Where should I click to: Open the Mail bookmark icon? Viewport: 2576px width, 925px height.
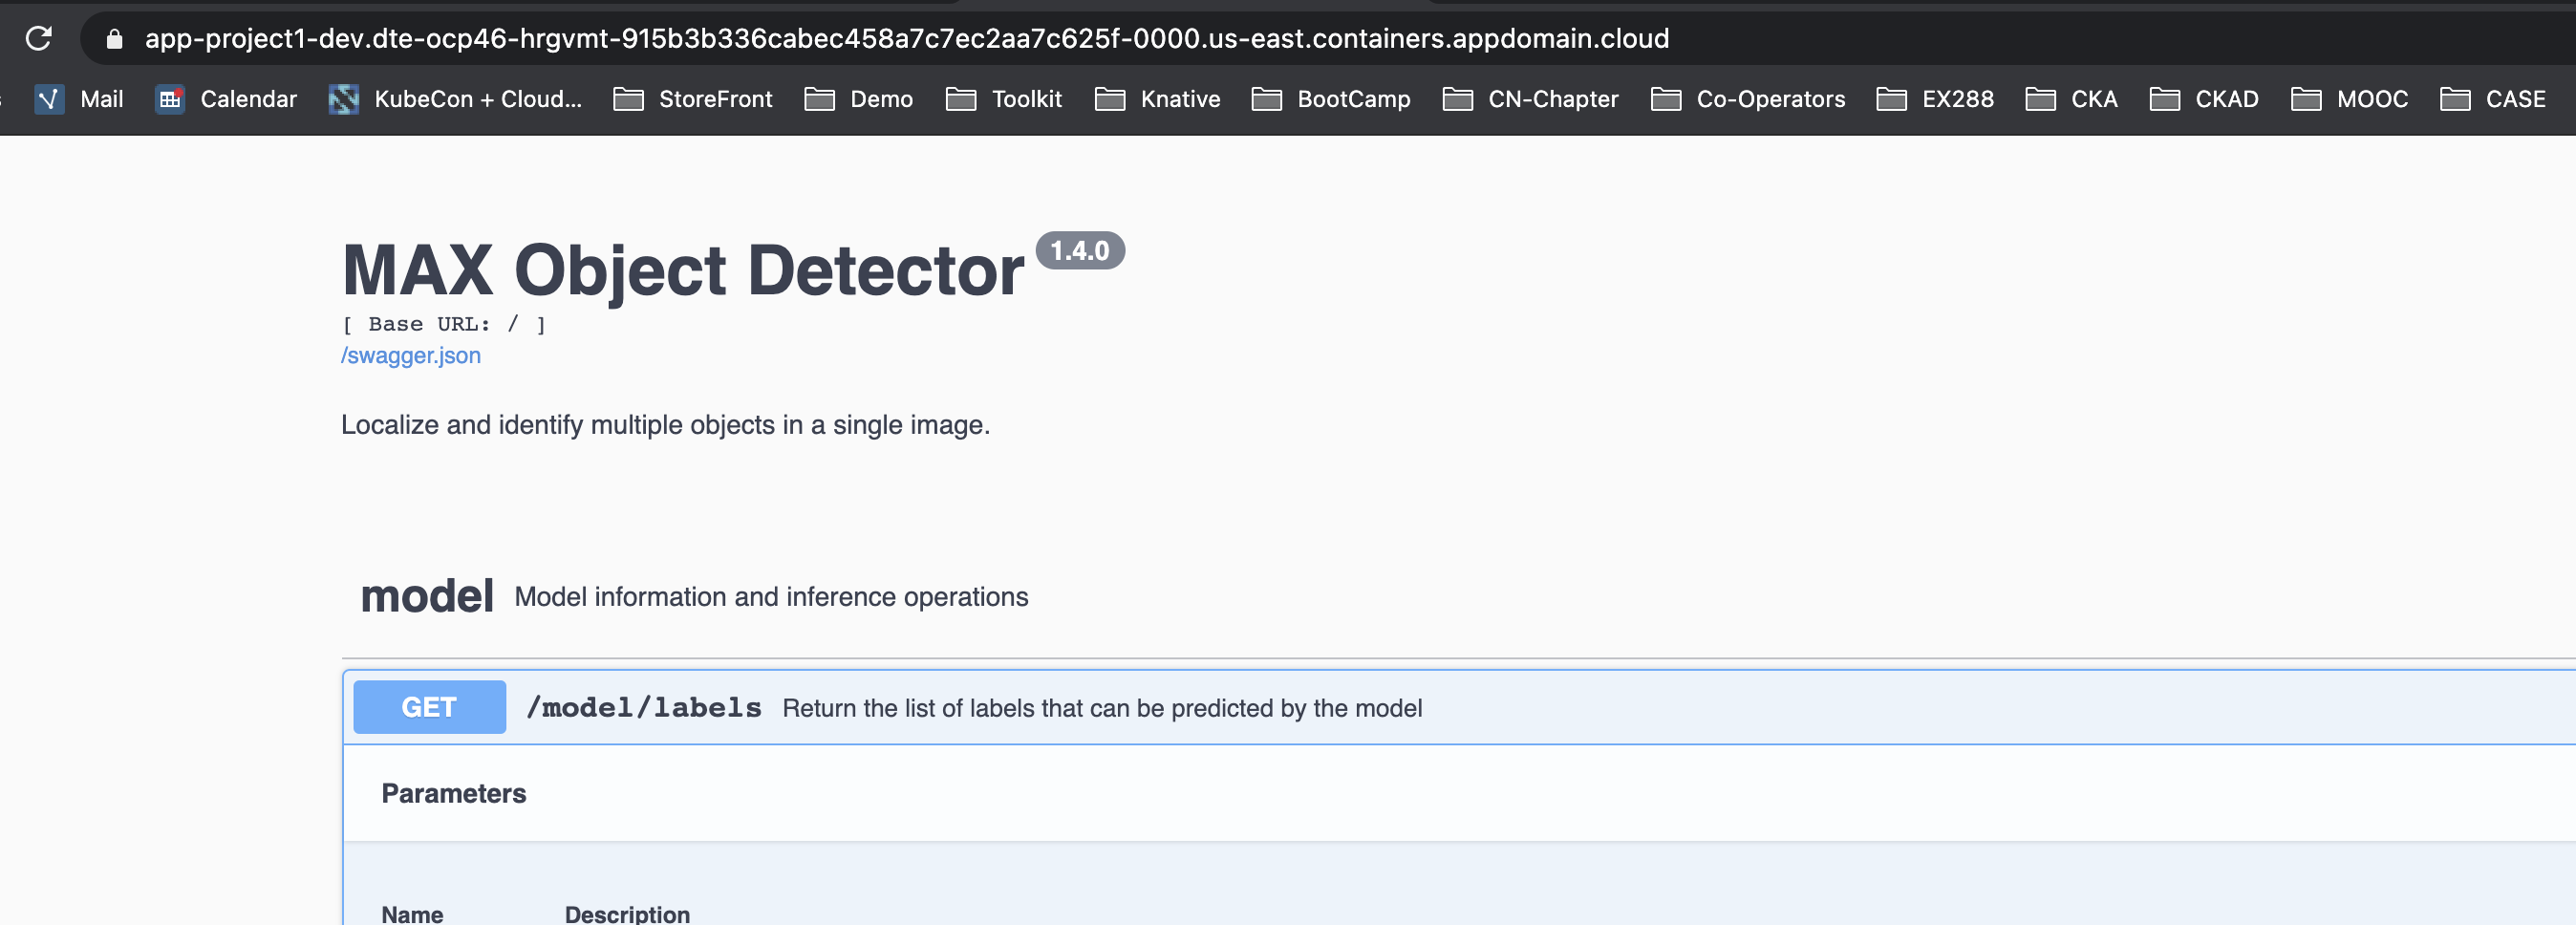point(48,99)
